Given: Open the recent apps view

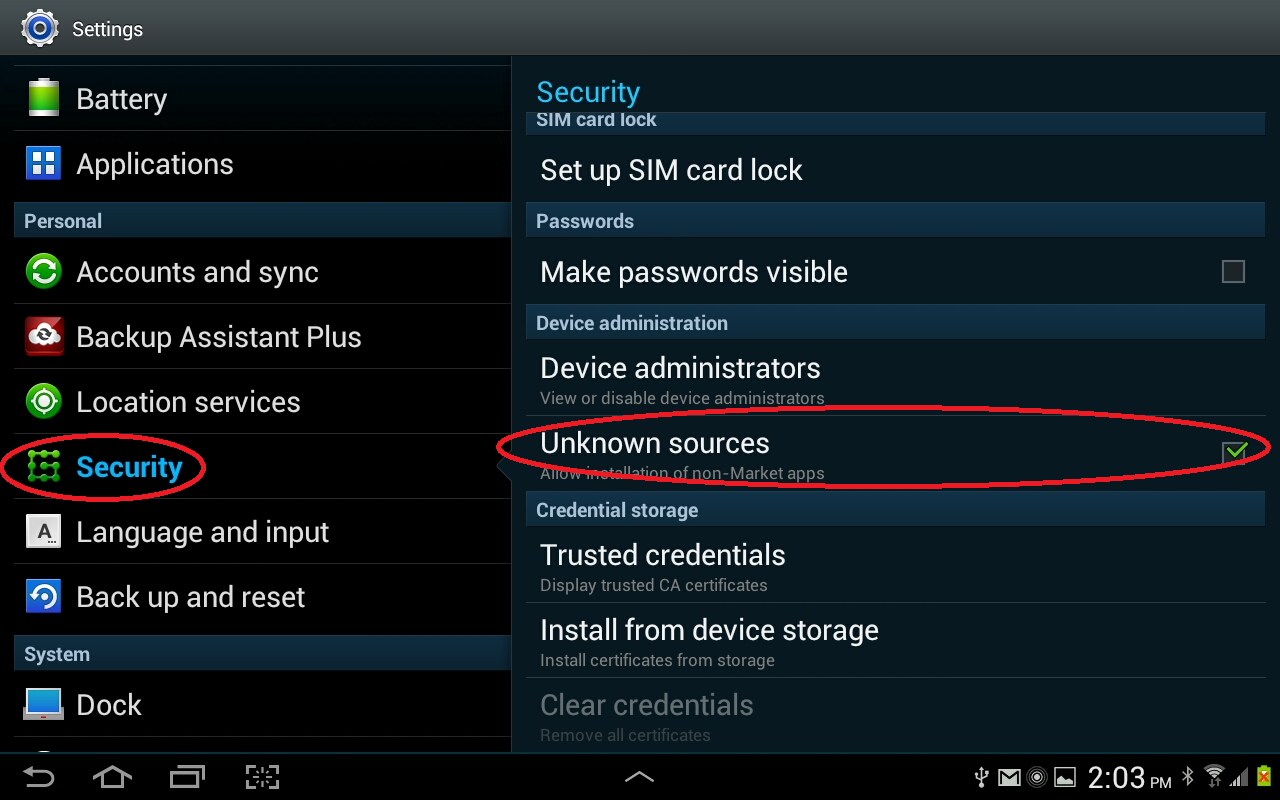Looking at the screenshot, I should pos(187,777).
